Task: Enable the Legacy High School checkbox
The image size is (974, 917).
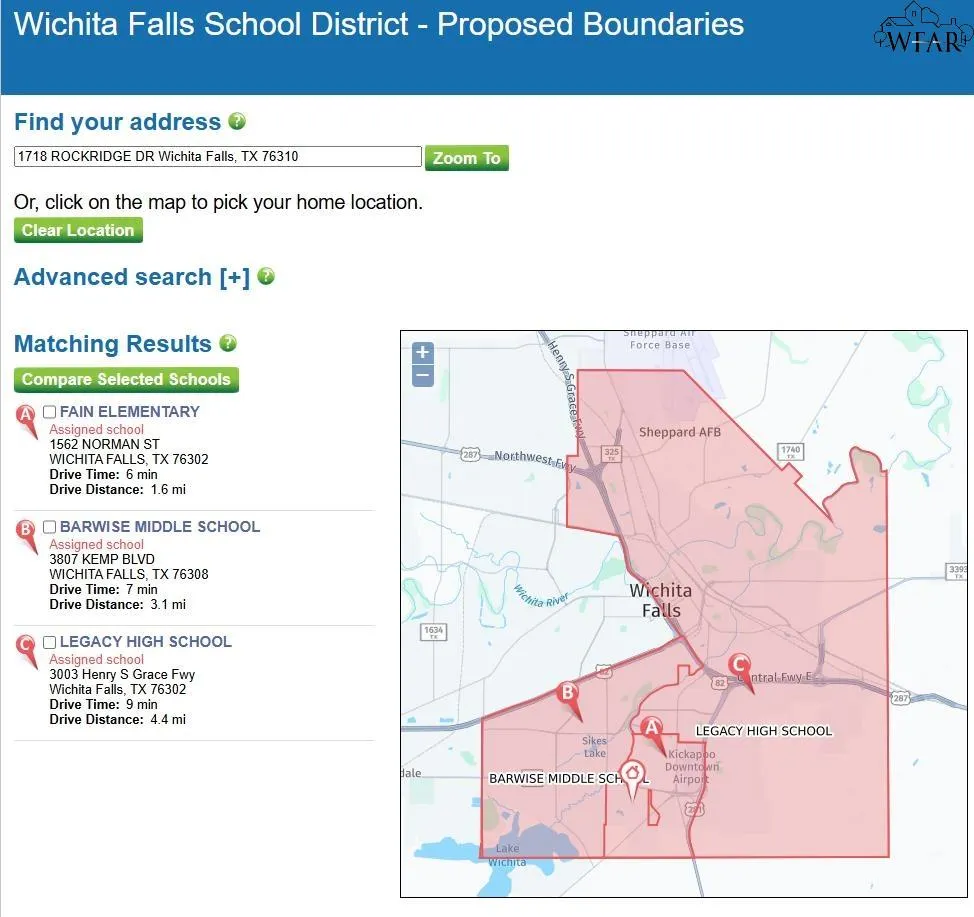Action: click(50, 642)
